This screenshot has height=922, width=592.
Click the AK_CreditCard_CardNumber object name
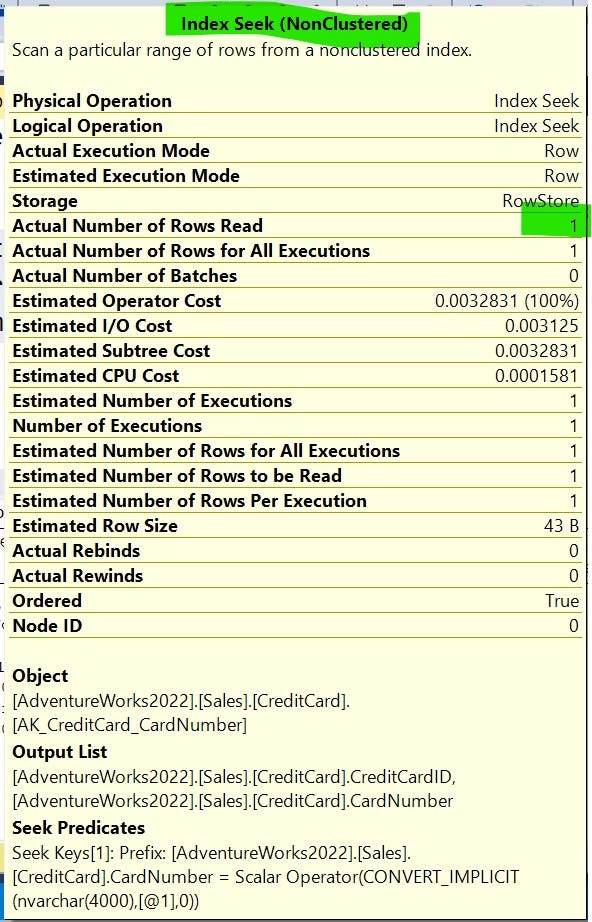(129, 725)
